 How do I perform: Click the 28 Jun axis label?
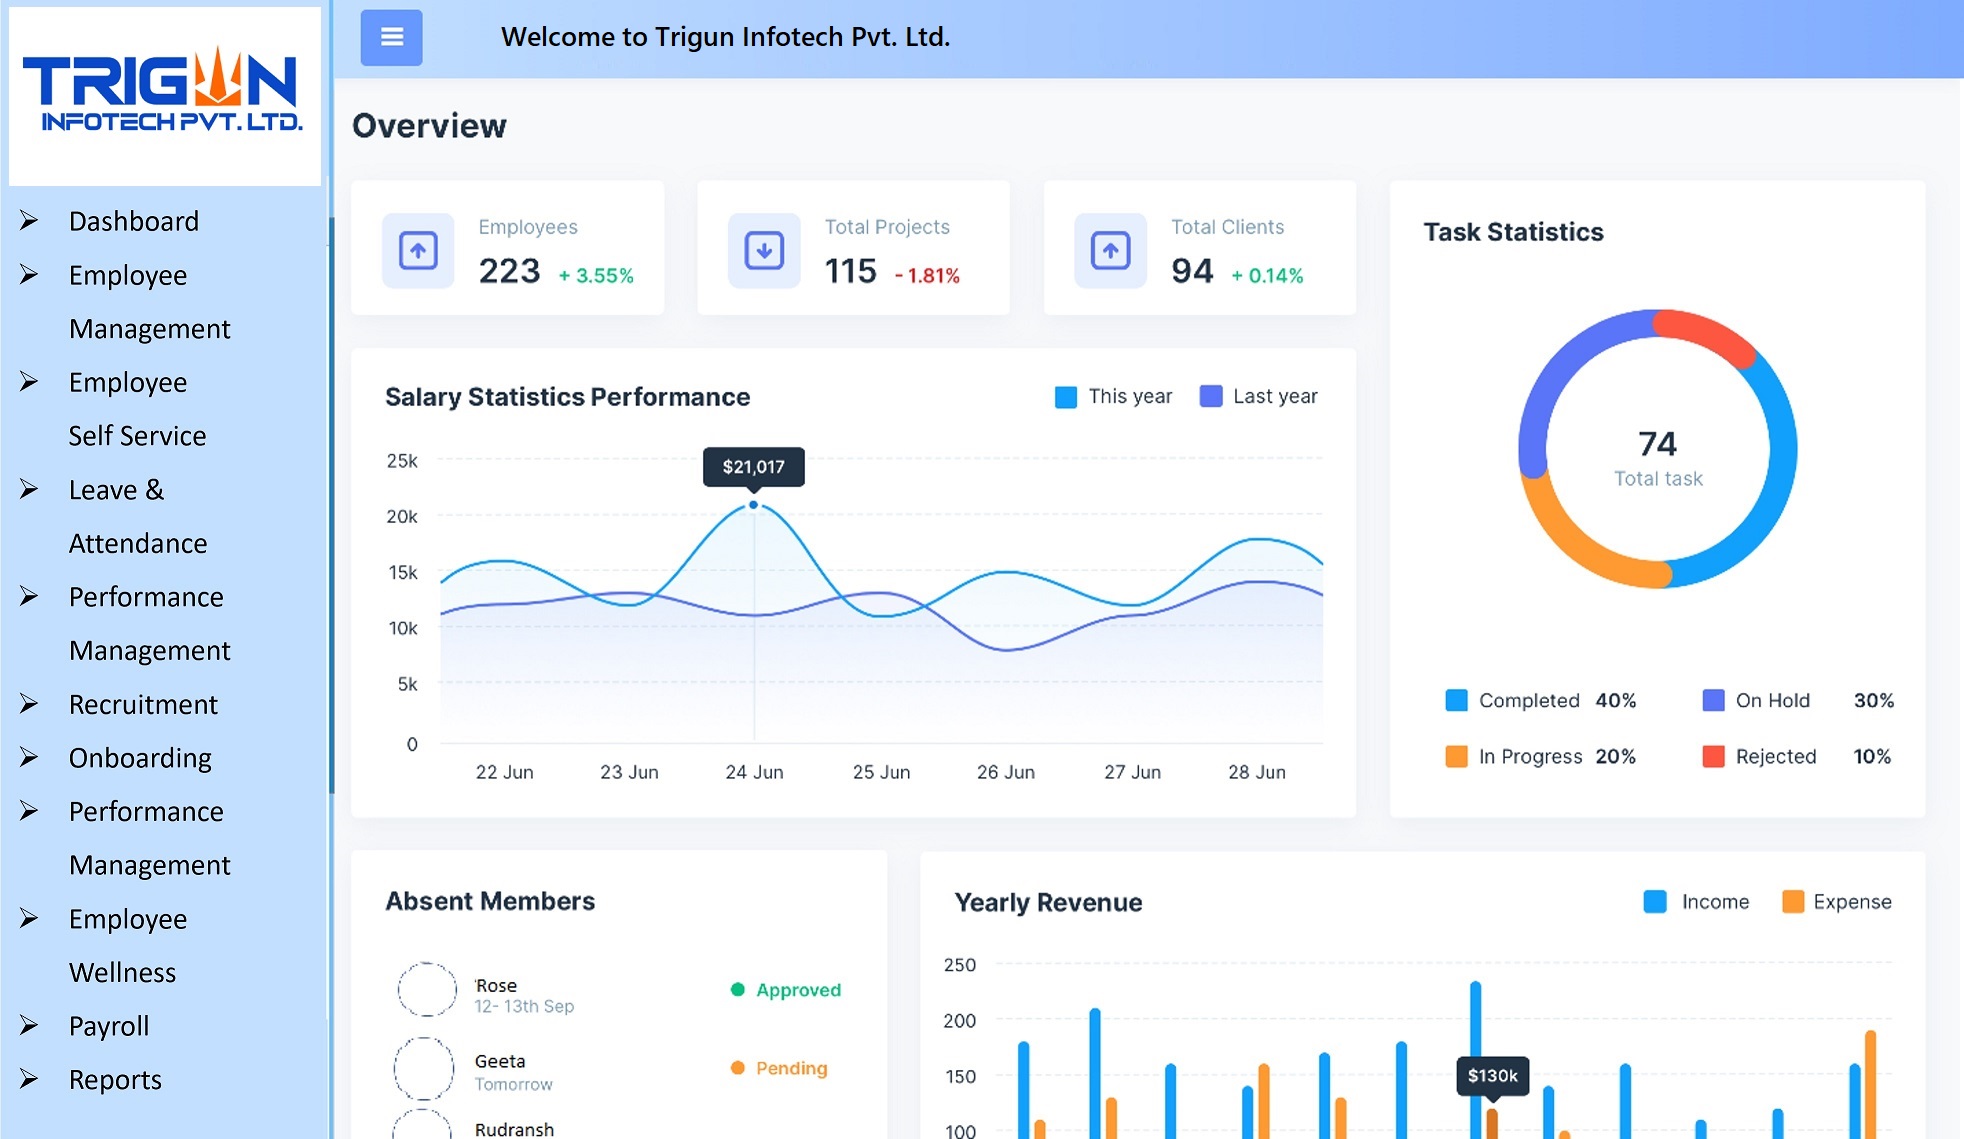click(1257, 772)
